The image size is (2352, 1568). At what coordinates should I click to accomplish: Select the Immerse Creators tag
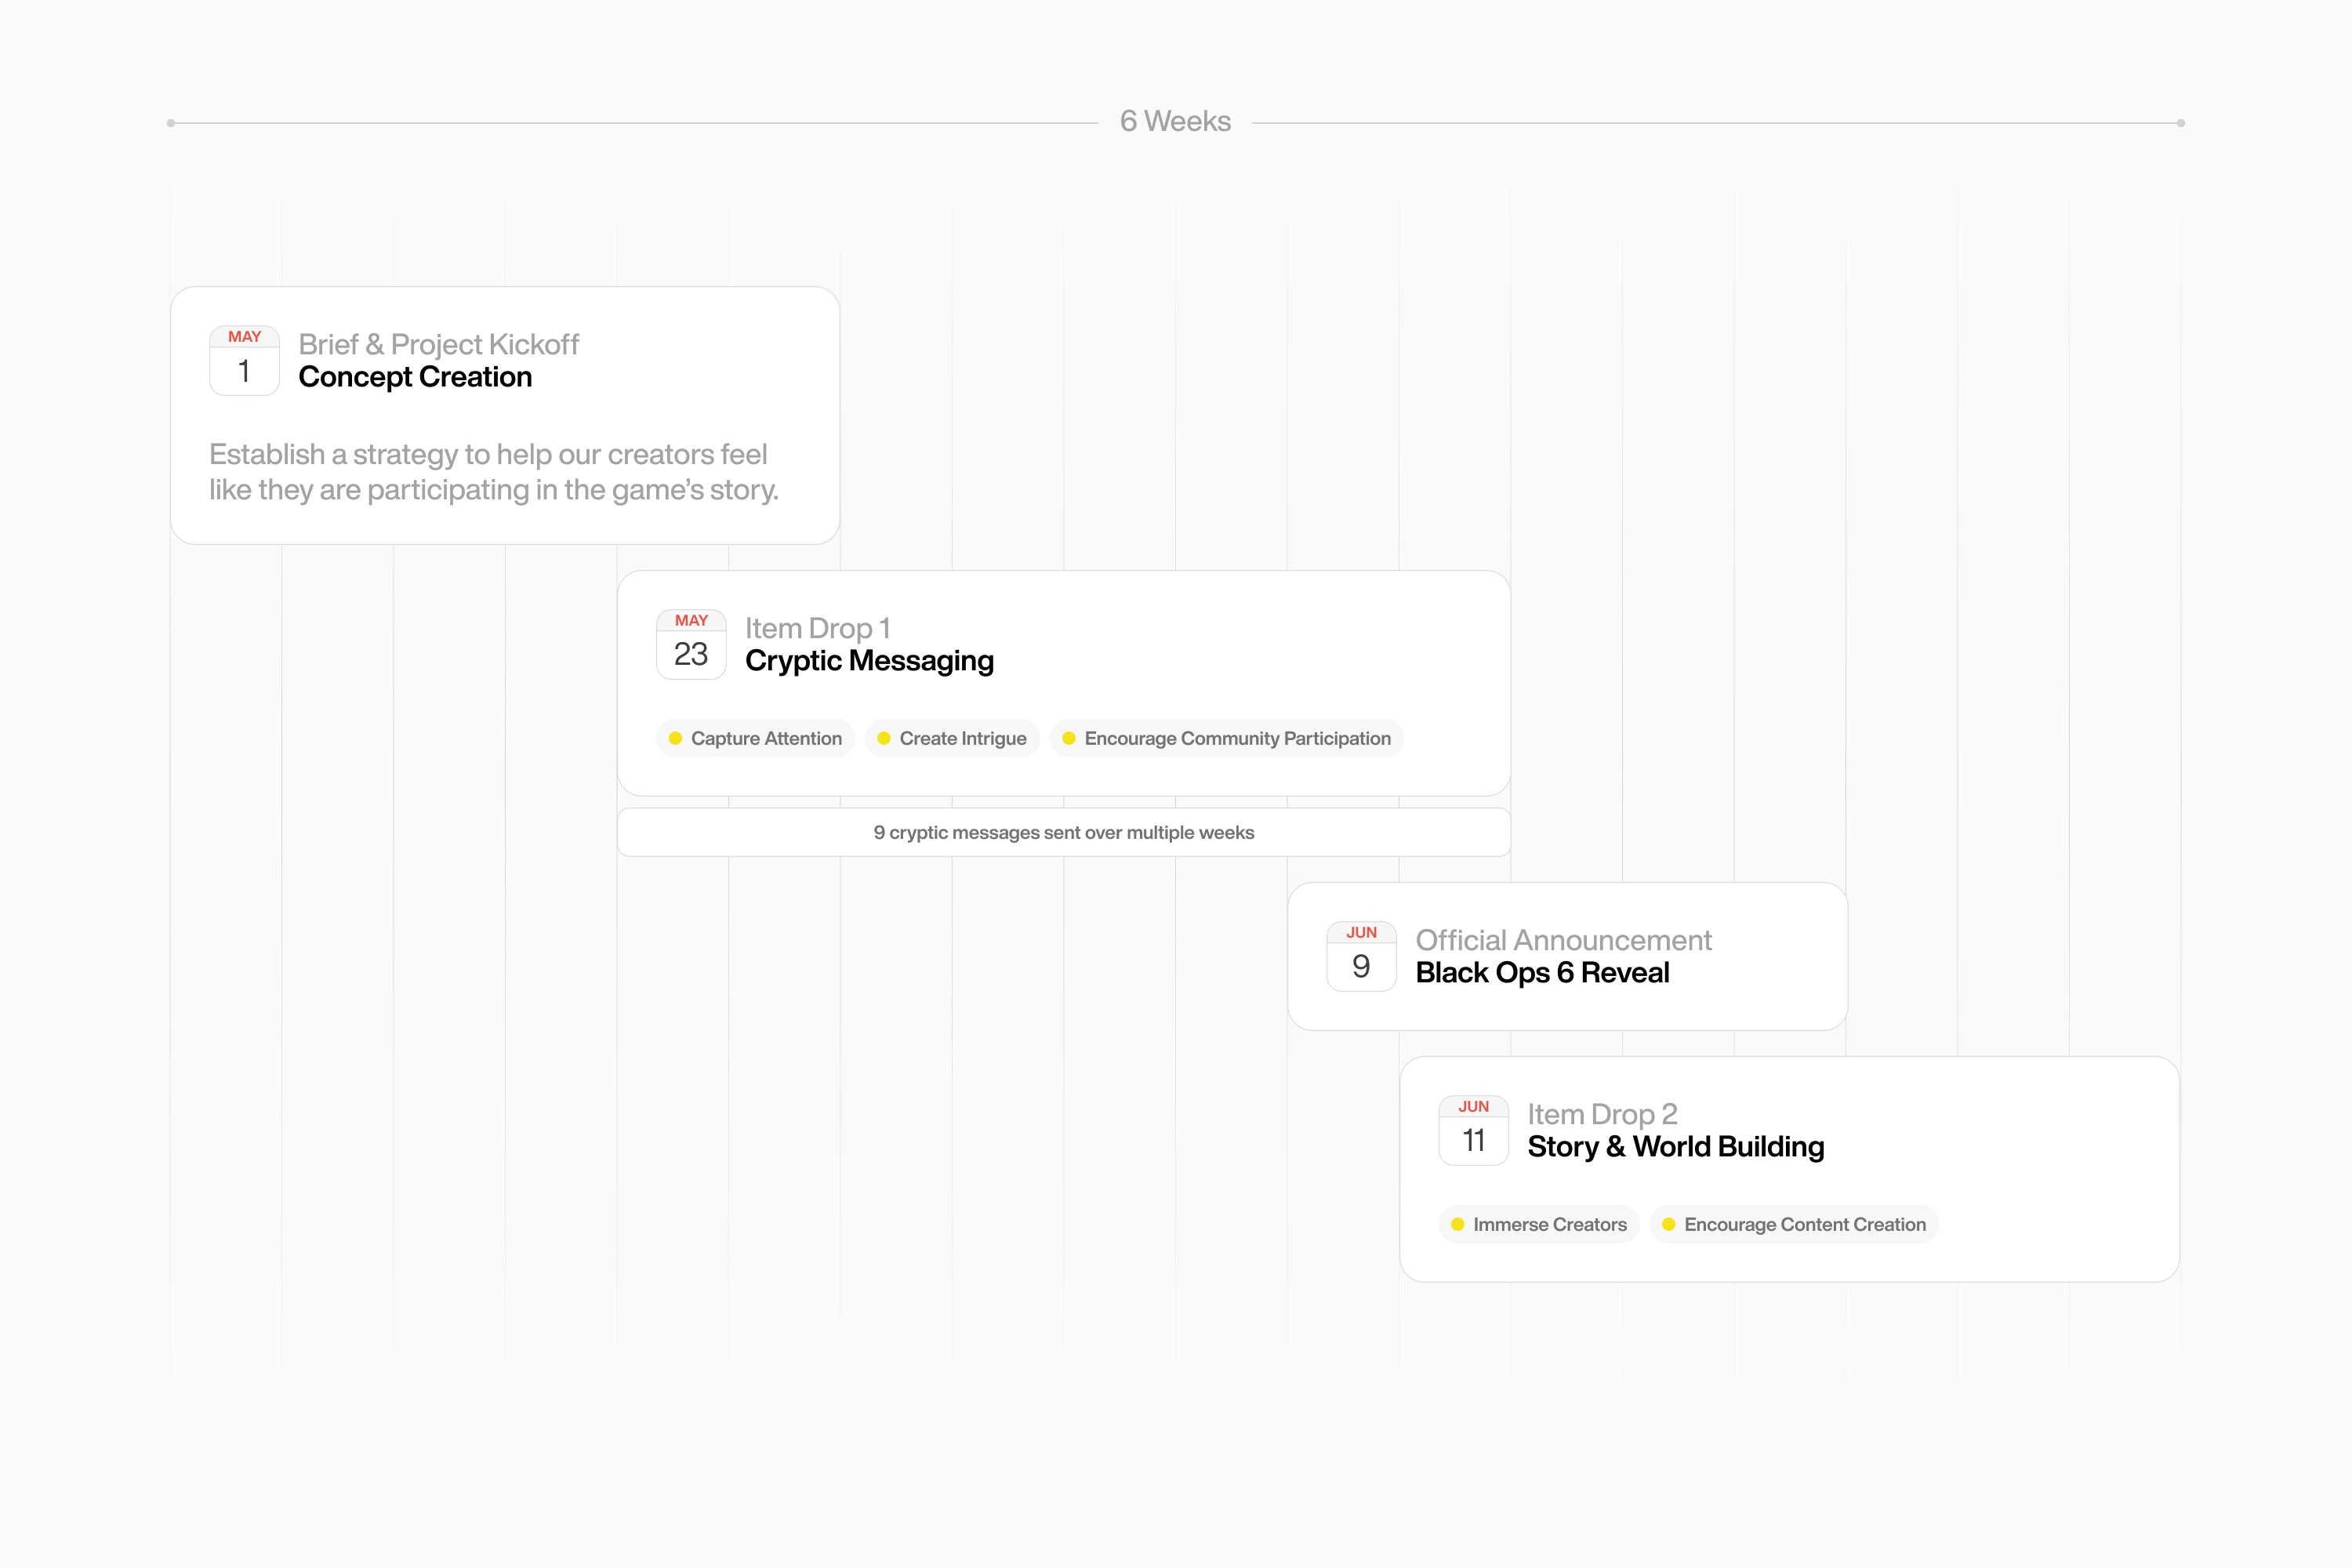pos(1539,1224)
